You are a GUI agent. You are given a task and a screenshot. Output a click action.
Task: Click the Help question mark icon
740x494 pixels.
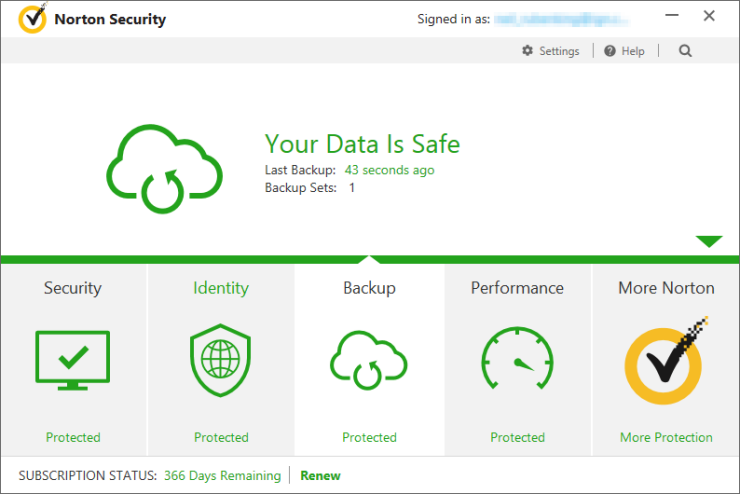click(610, 51)
